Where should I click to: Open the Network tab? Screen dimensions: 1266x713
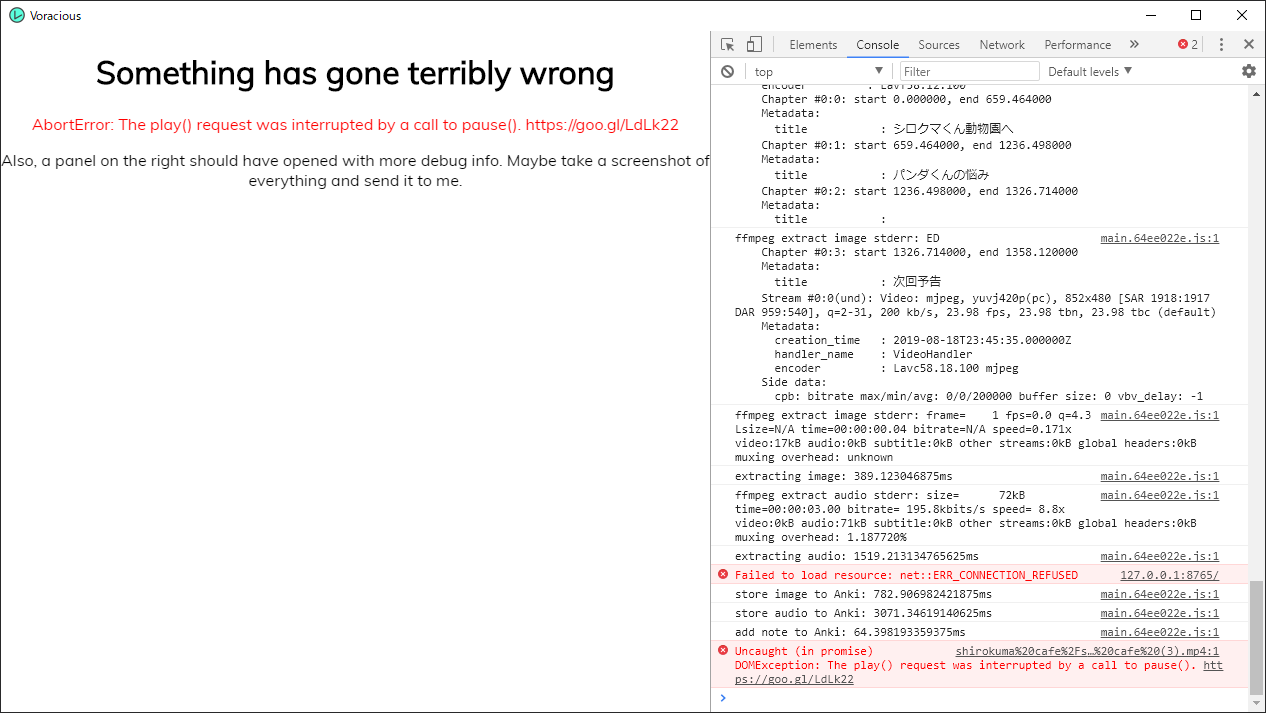click(1002, 44)
